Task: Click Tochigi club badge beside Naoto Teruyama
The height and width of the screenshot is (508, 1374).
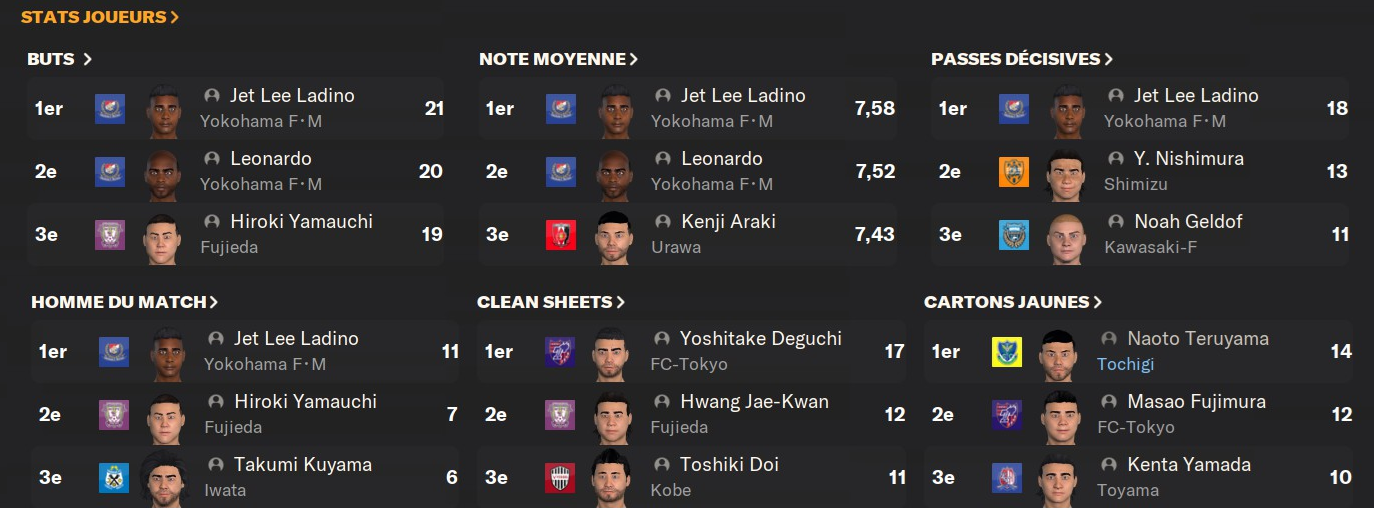Action: point(1007,351)
